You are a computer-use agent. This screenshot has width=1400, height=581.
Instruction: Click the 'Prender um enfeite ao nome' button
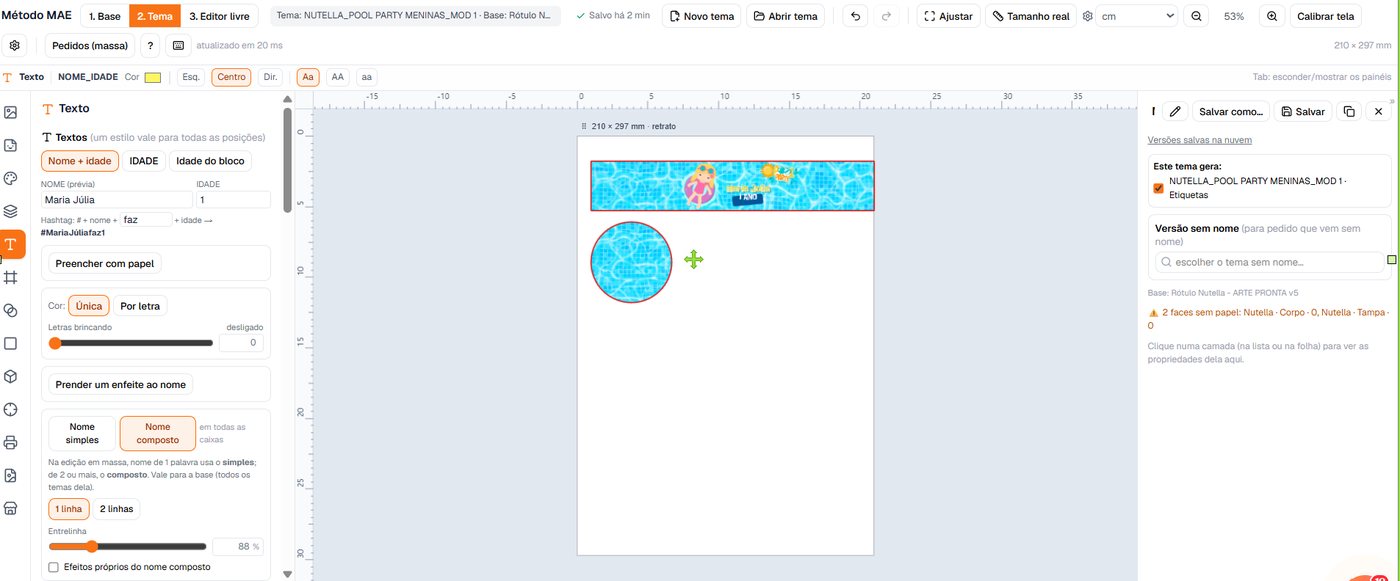click(121, 384)
